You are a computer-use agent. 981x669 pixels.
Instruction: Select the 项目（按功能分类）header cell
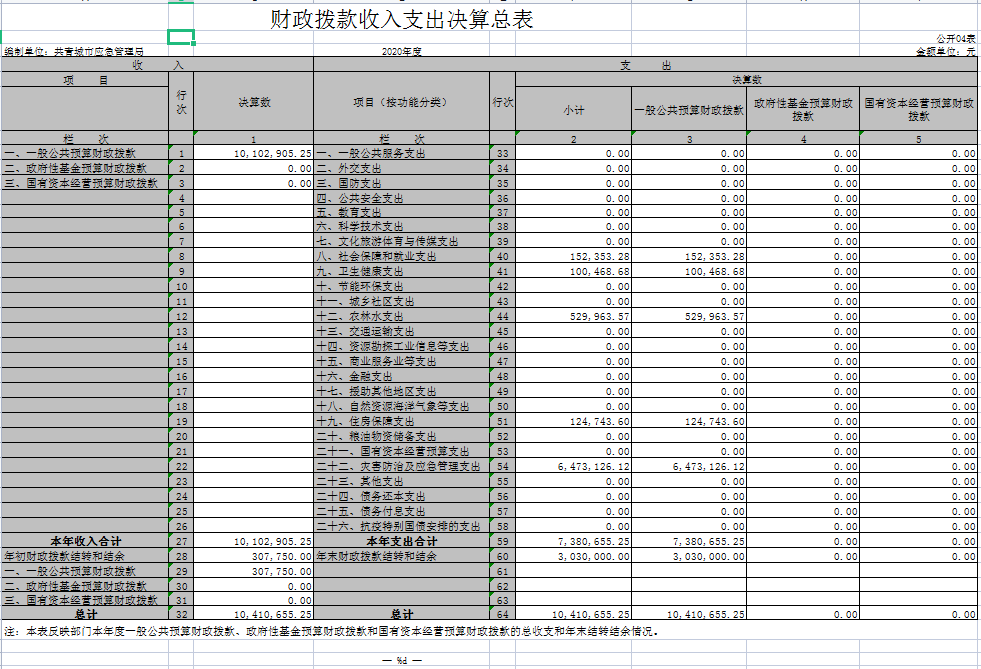coord(401,102)
